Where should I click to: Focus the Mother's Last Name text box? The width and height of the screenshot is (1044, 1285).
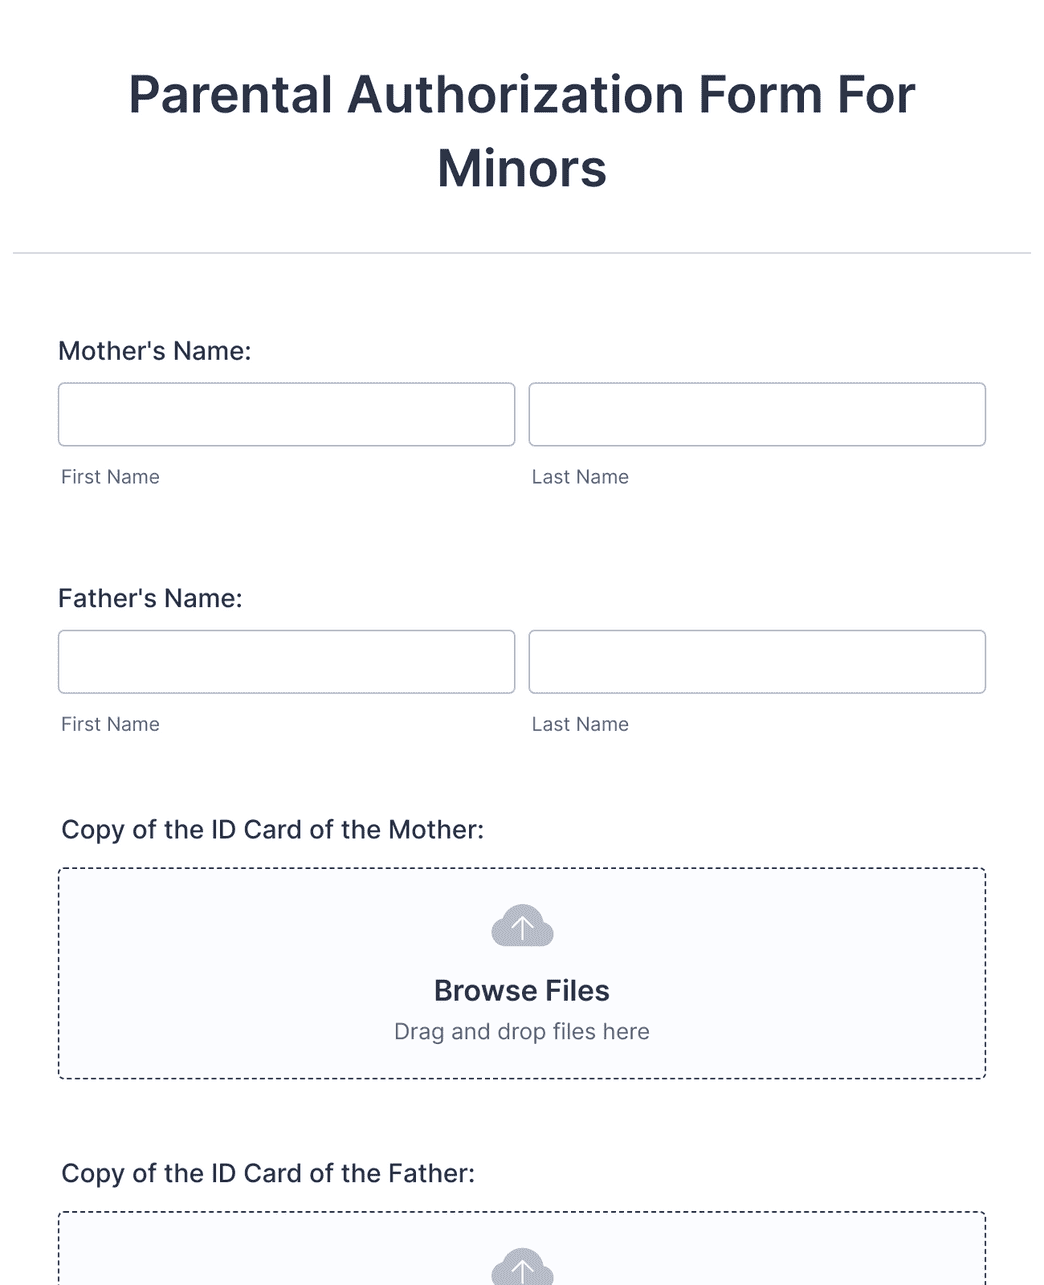757,414
